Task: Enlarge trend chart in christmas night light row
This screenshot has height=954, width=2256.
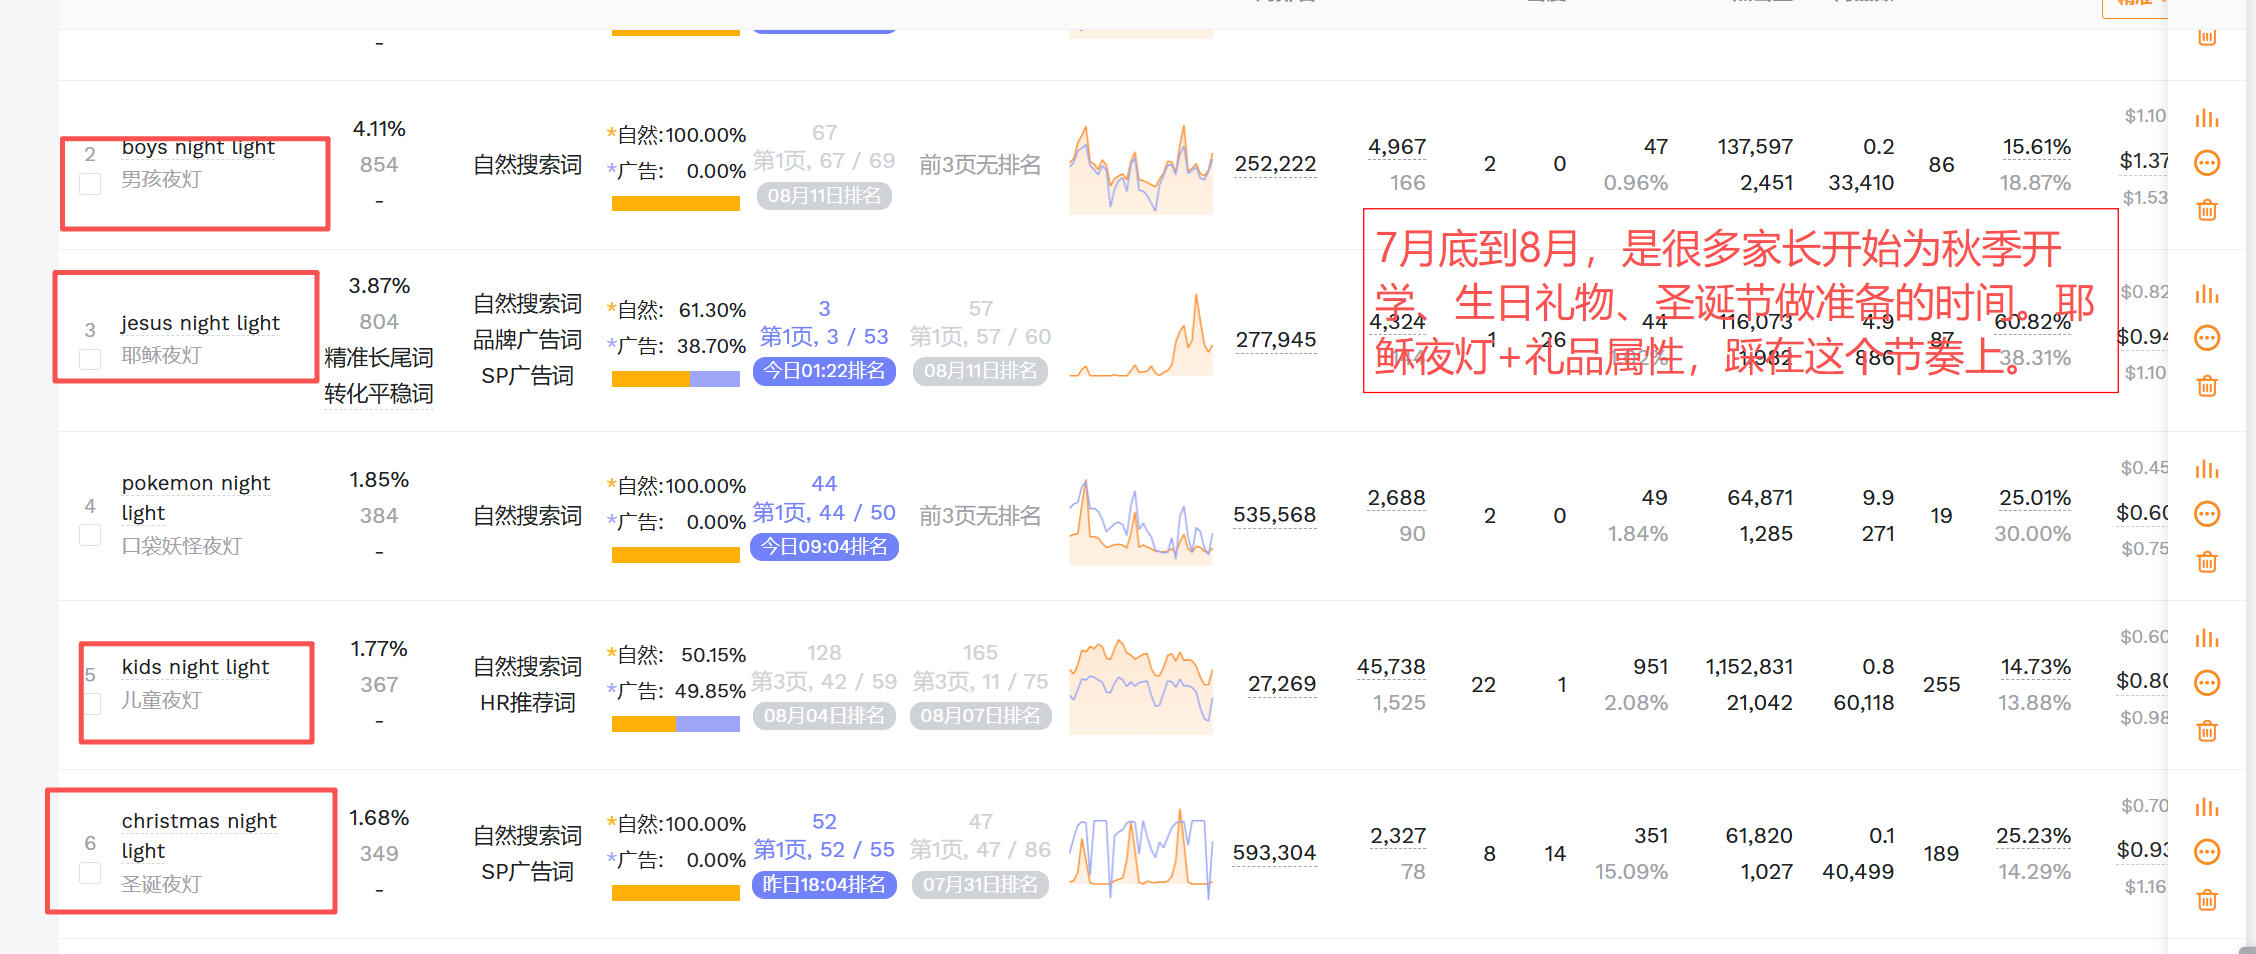Action: [x=1141, y=853]
